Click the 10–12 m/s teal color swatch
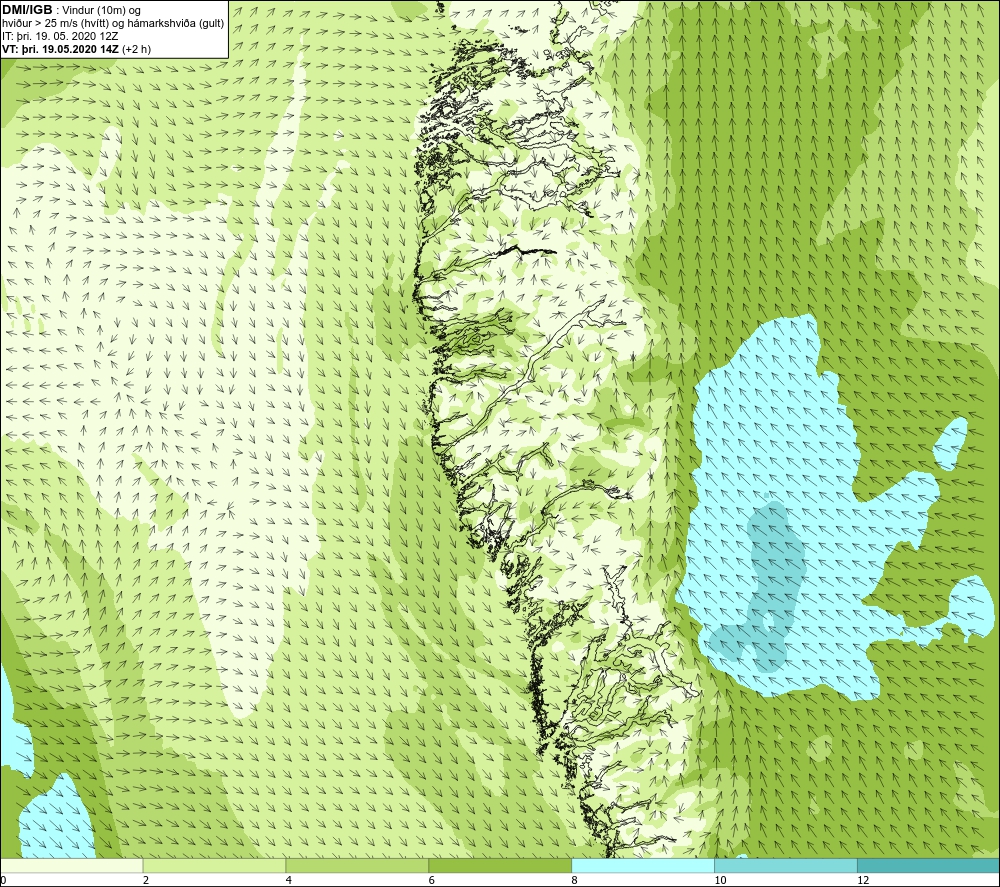This screenshot has width=1000, height=887. point(786,866)
